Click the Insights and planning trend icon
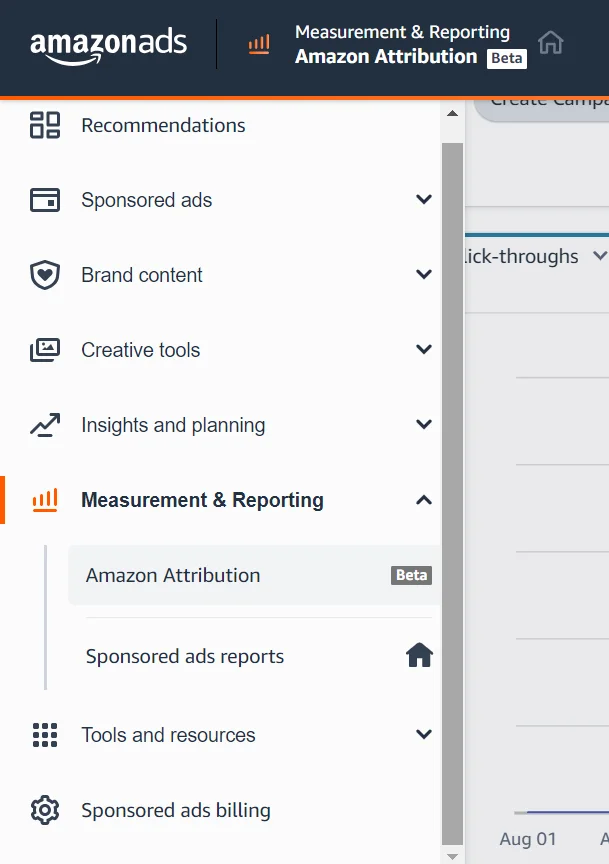This screenshot has width=609, height=864. tap(43, 425)
